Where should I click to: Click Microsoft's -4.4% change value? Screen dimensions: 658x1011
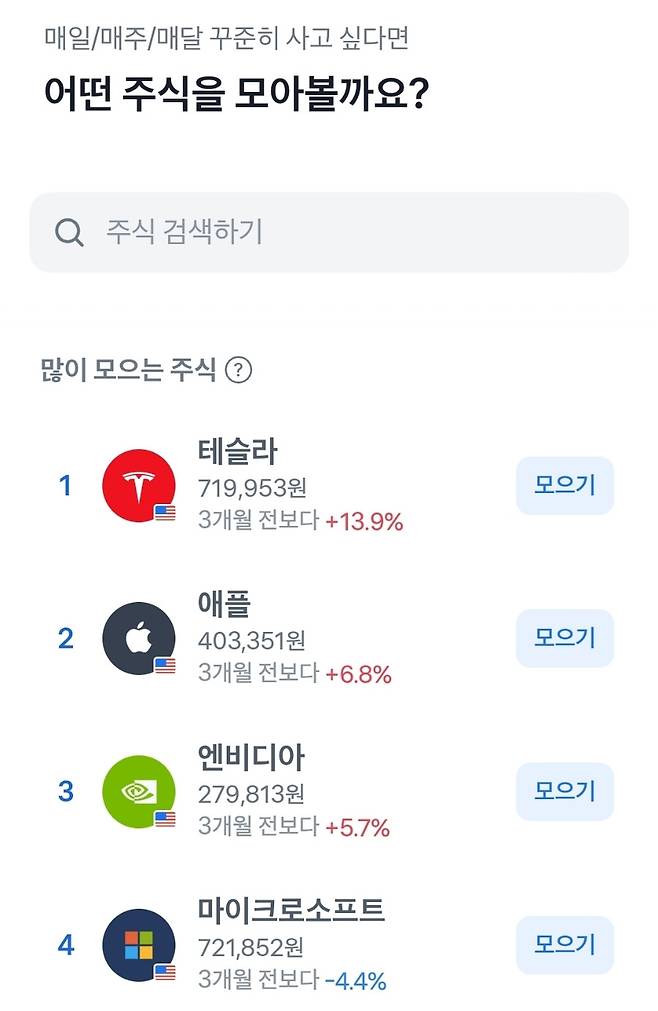click(x=355, y=981)
